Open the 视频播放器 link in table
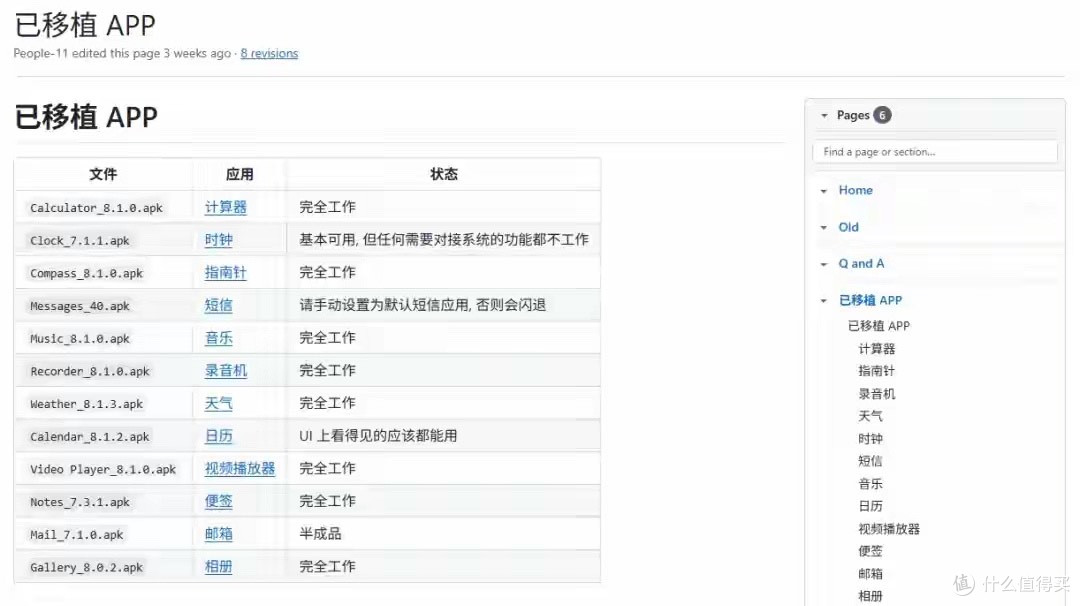Screen dimensions: 1080x606 coord(240,468)
